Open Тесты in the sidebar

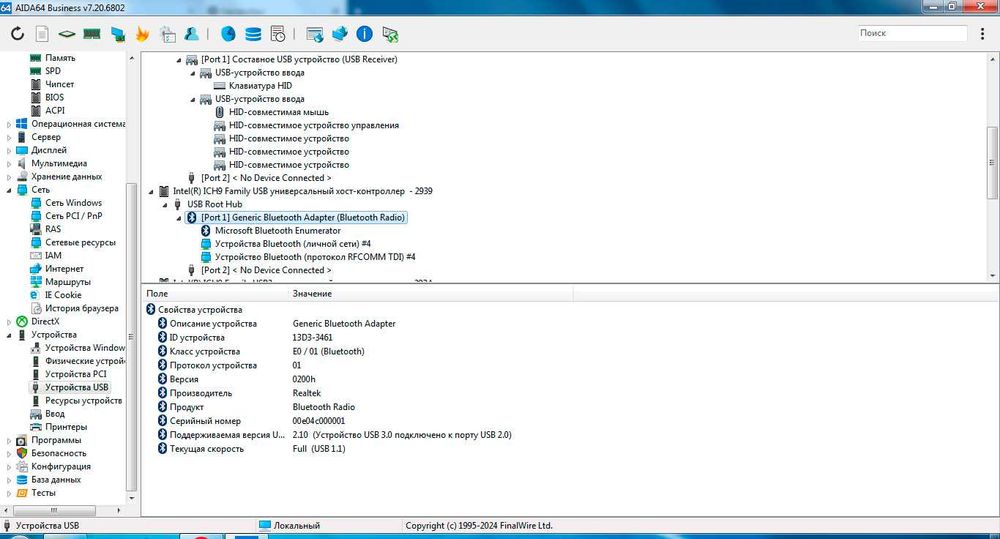coord(43,492)
